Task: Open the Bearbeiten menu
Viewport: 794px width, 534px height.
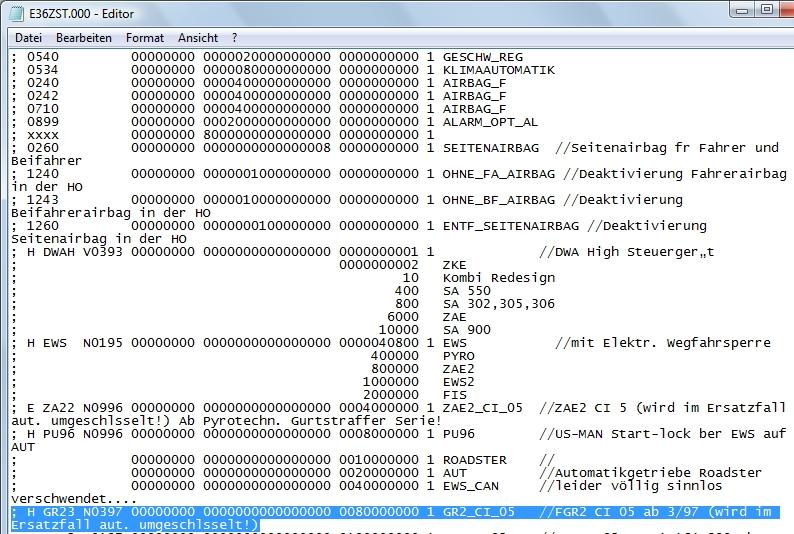Action: 84,37
